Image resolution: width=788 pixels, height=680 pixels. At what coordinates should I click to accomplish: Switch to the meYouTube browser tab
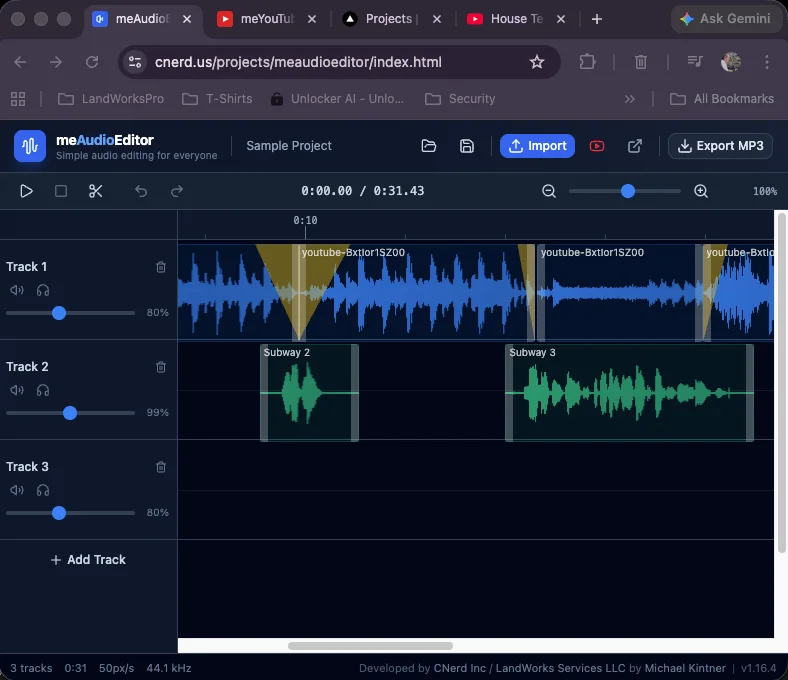[x=266, y=19]
